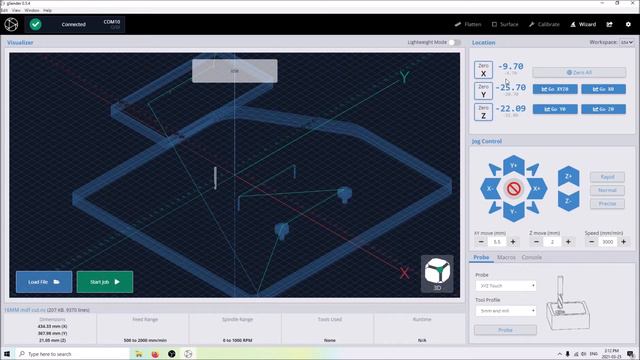
Task: Jog diagonally X- Y+ arrow
Action: (x=495, y=169)
